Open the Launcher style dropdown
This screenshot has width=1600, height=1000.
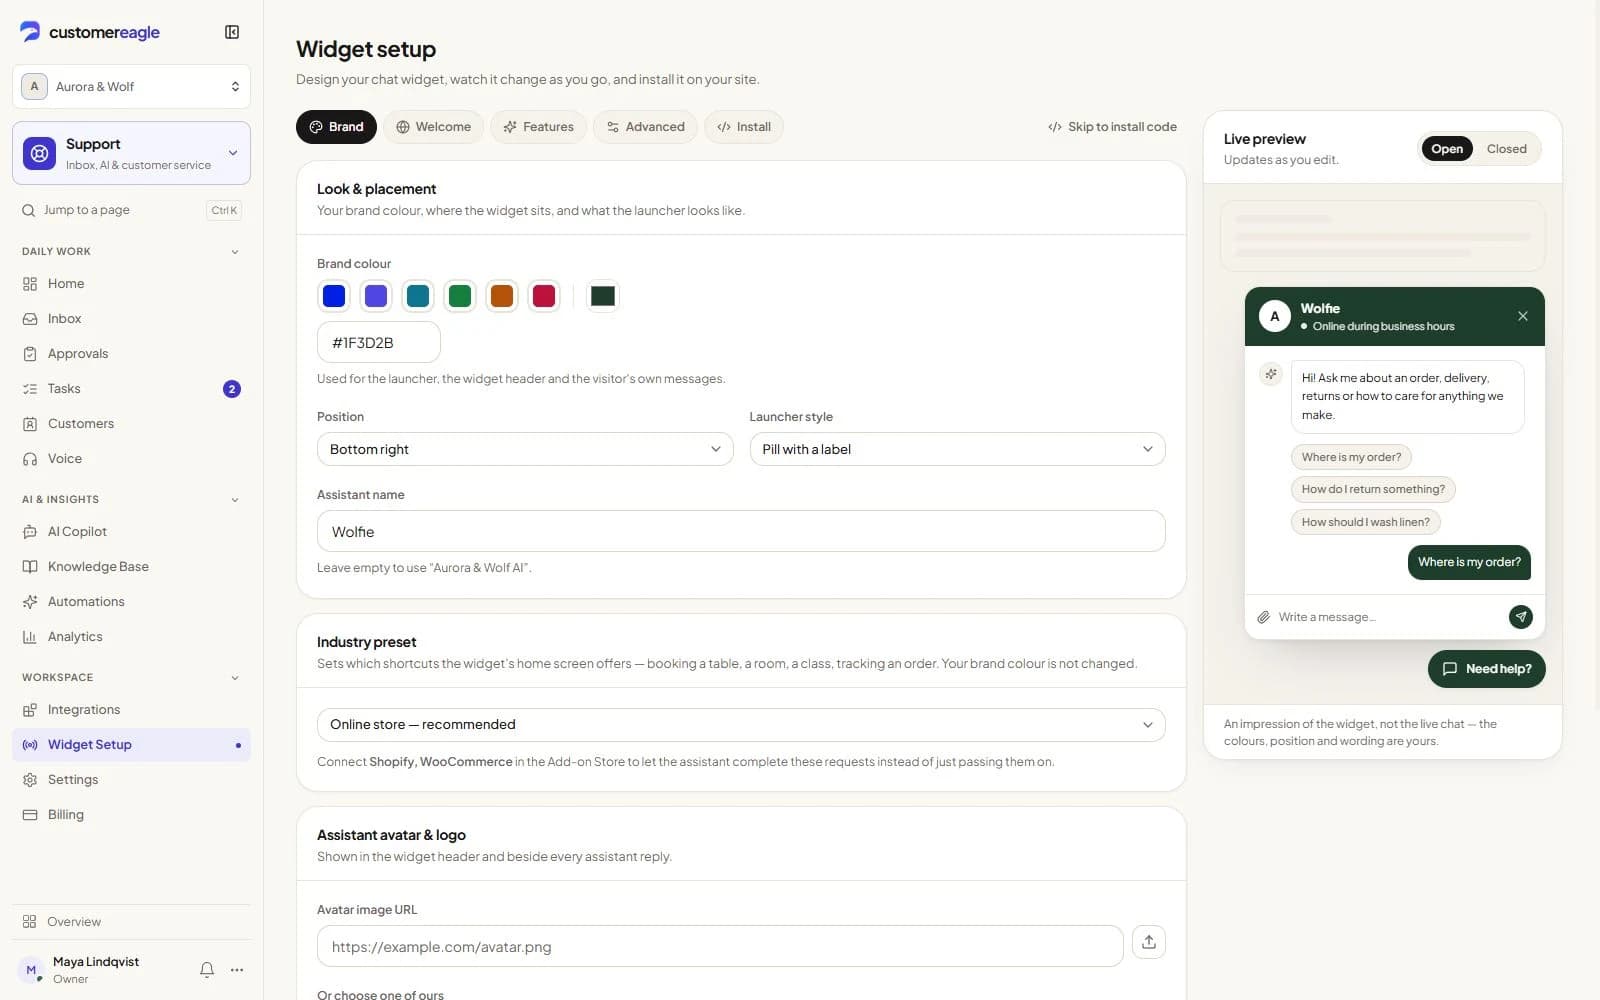[957, 449]
